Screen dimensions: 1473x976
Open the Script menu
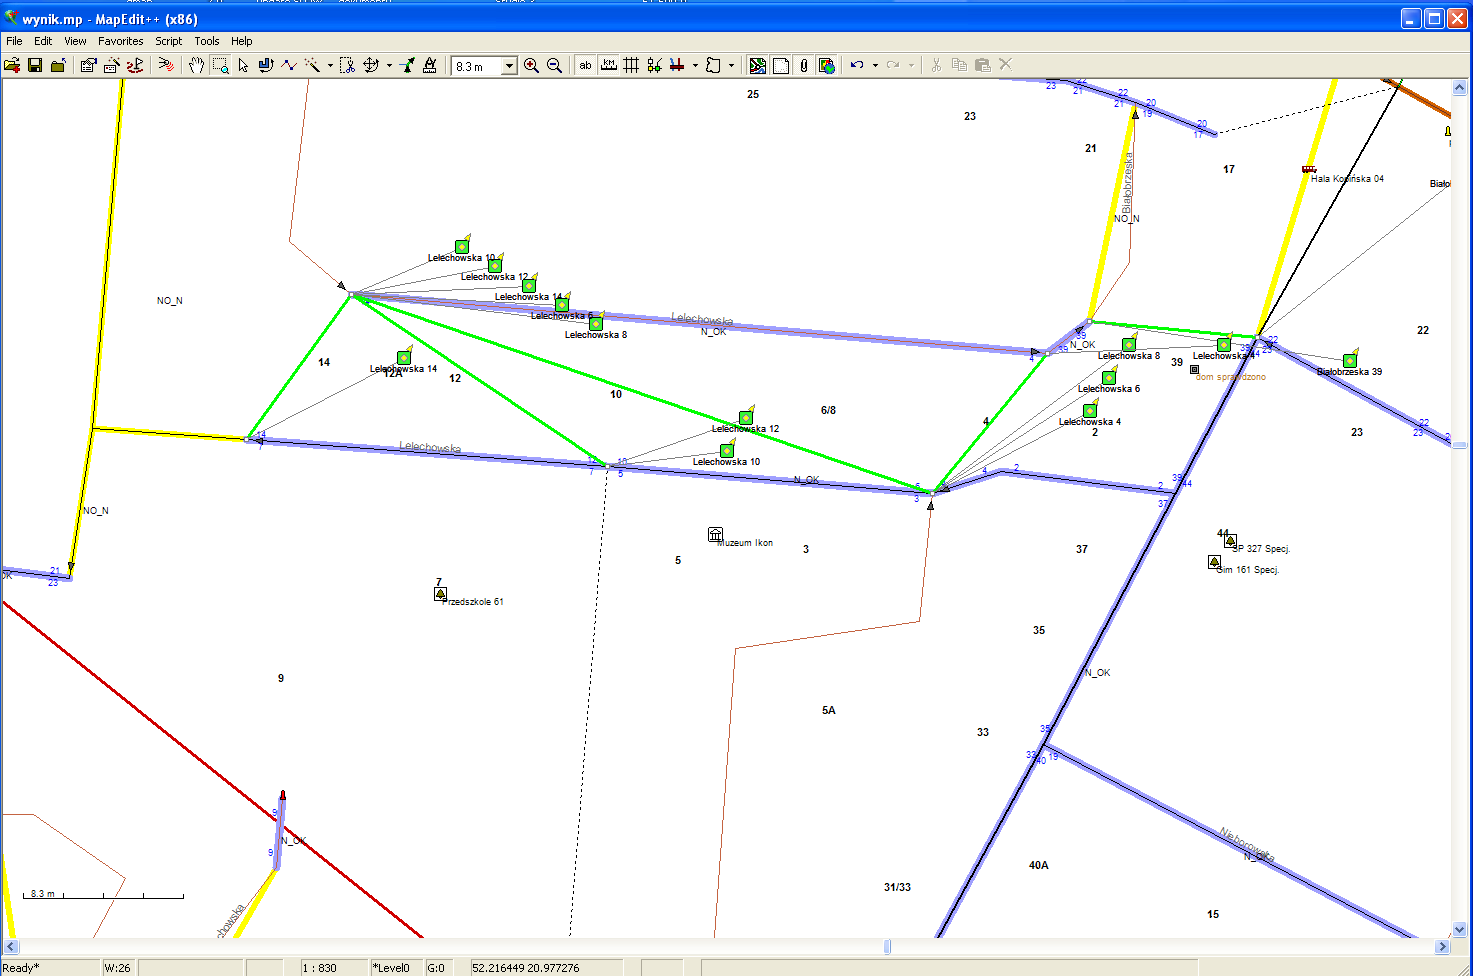pos(168,41)
